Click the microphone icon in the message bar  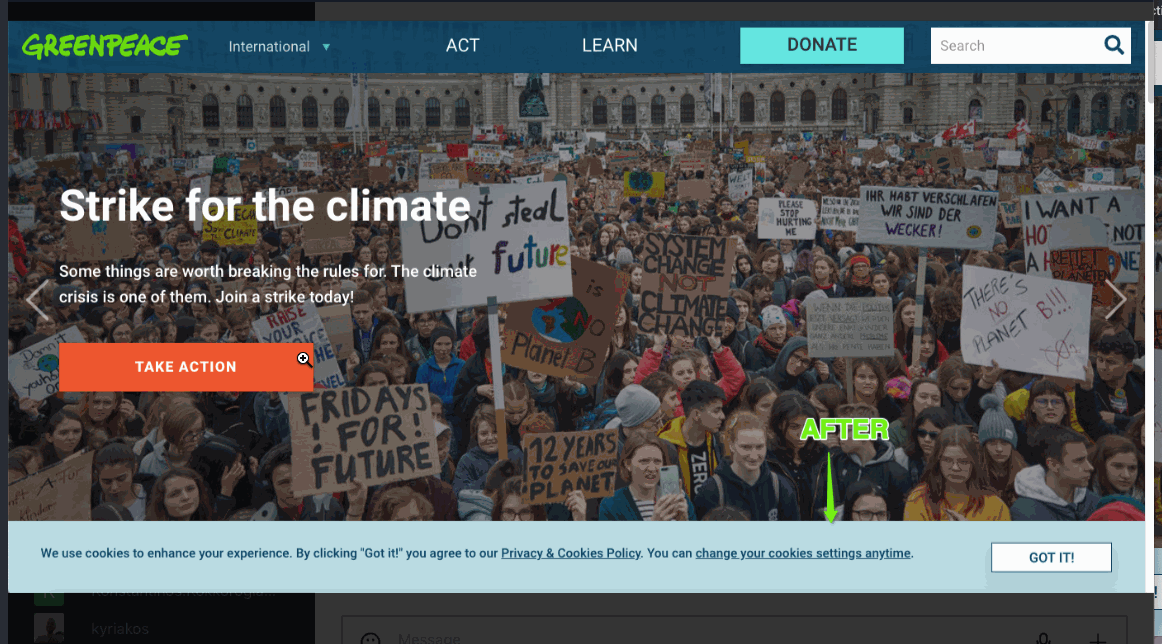click(1043, 638)
